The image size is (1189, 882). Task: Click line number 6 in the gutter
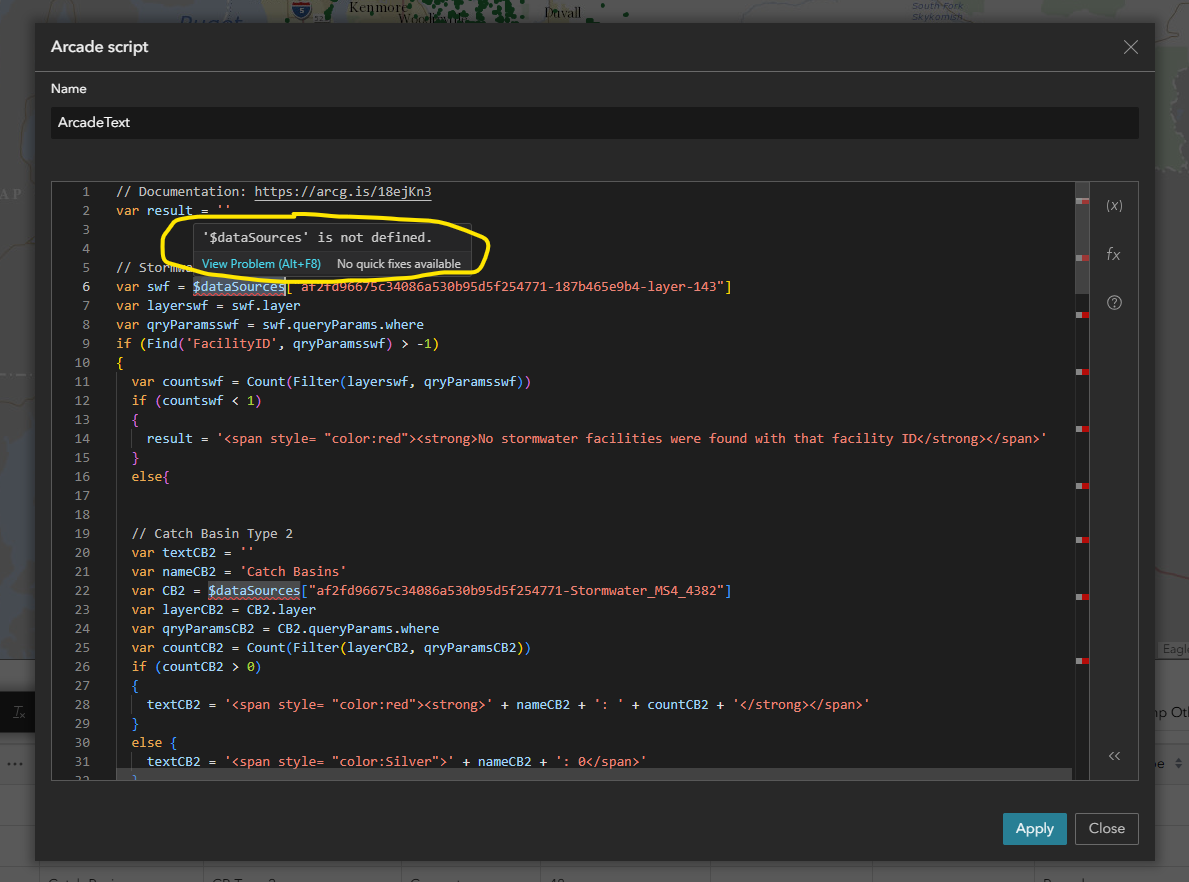click(x=85, y=286)
